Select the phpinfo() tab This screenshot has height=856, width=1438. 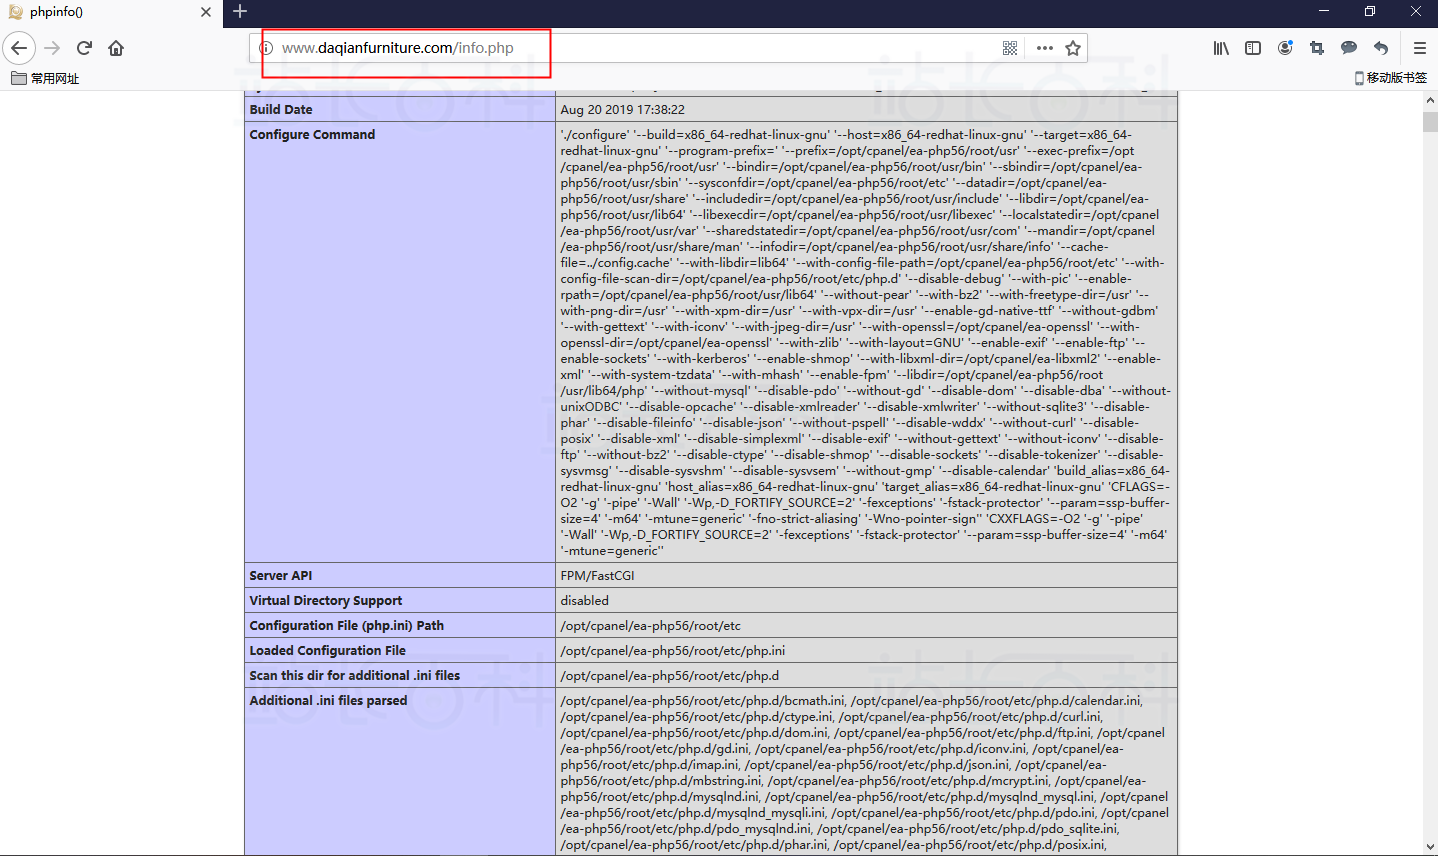[x=111, y=13]
